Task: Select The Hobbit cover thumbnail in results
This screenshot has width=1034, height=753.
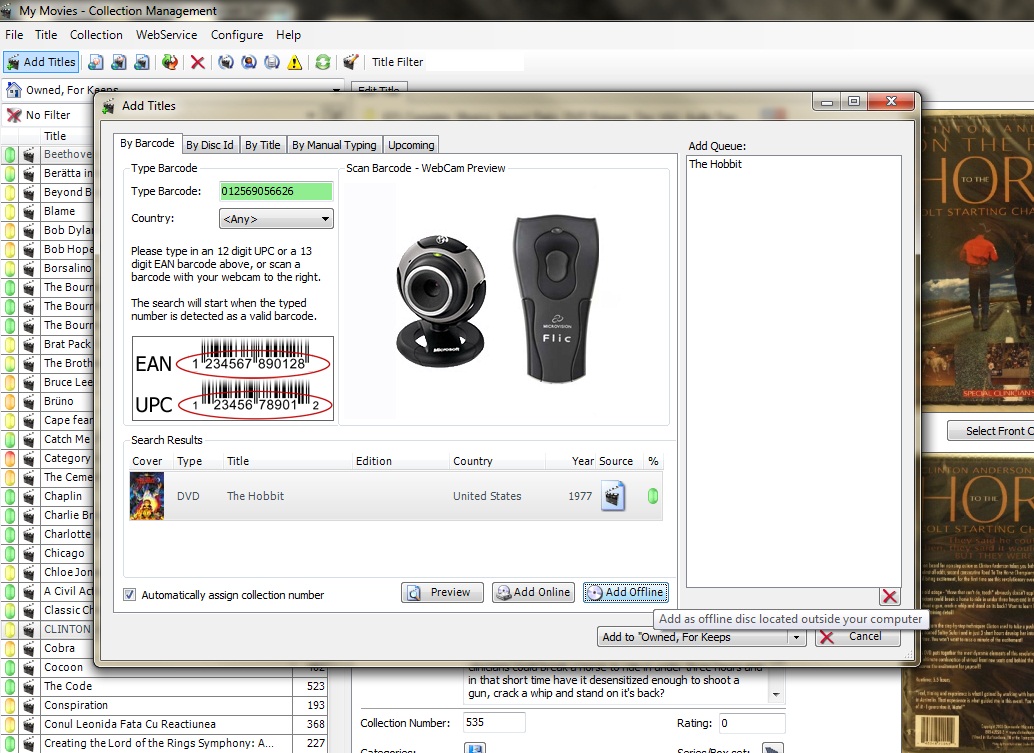Action: [x=147, y=496]
